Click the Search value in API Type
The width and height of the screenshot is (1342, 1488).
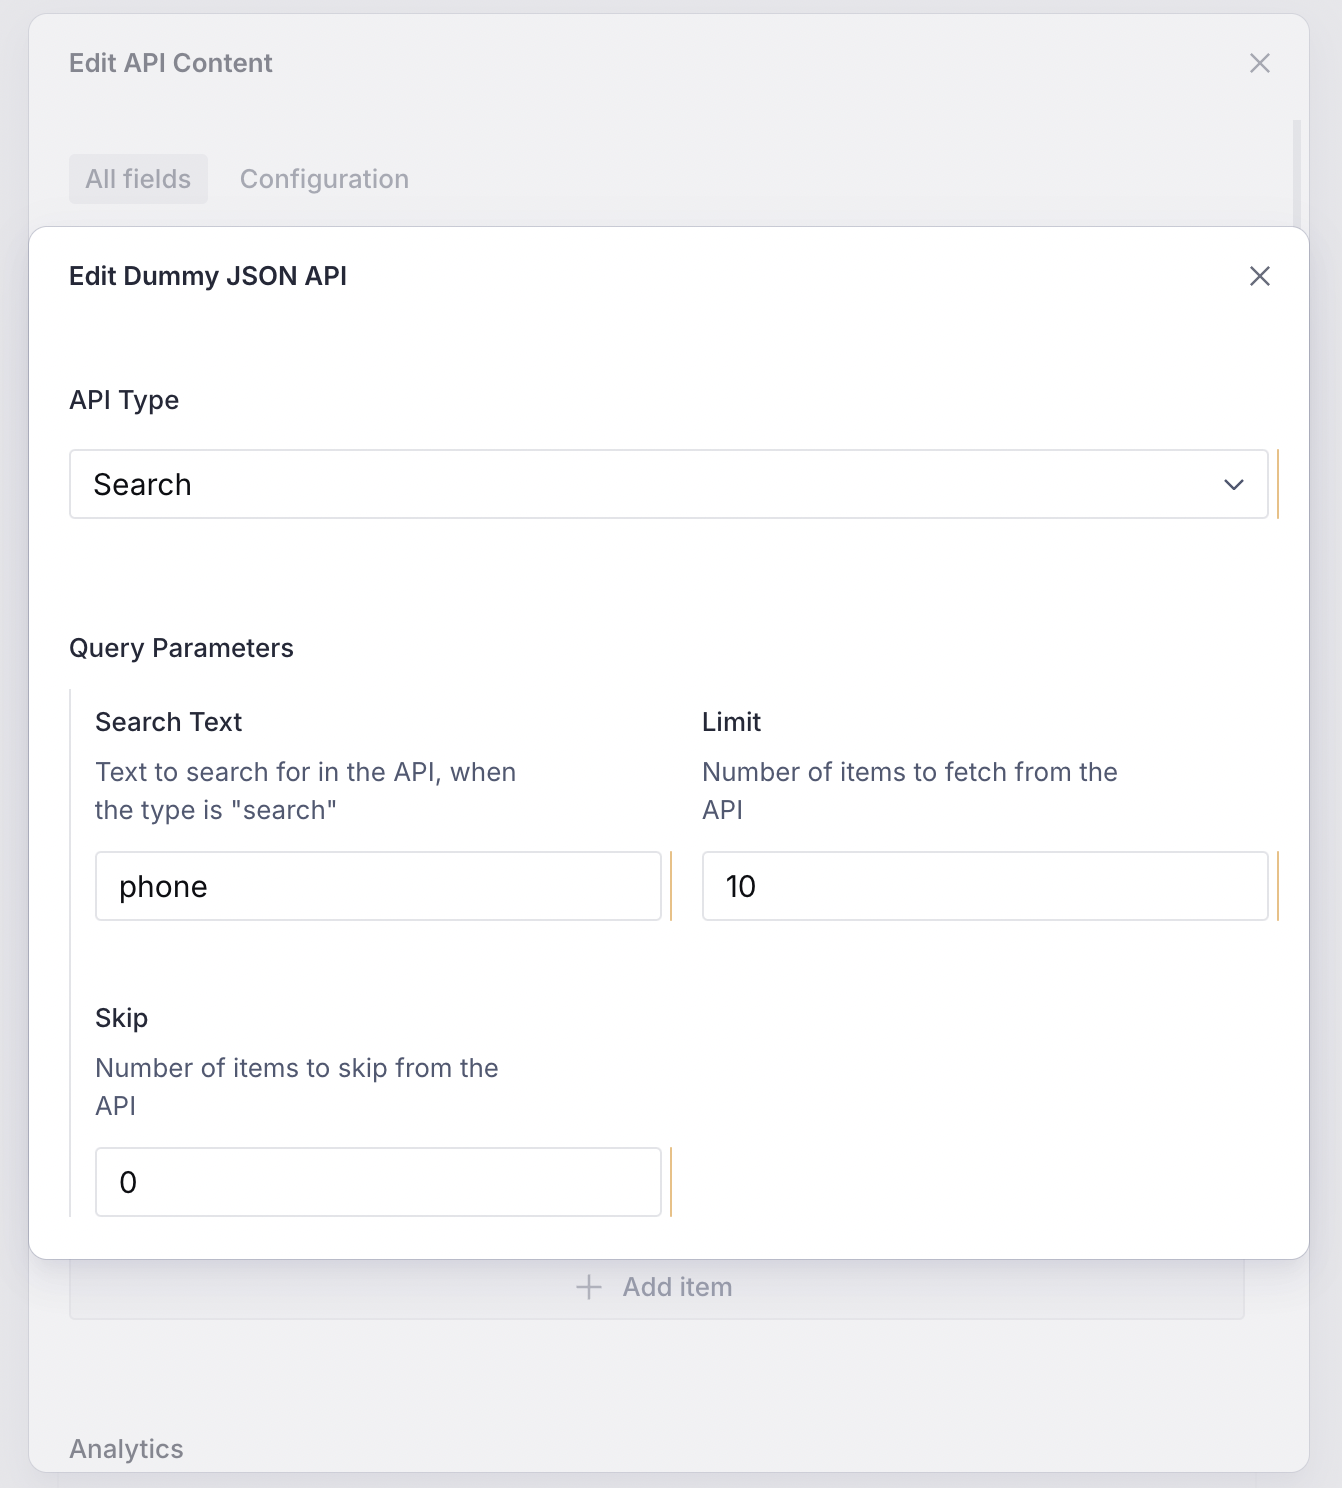click(x=142, y=484)
